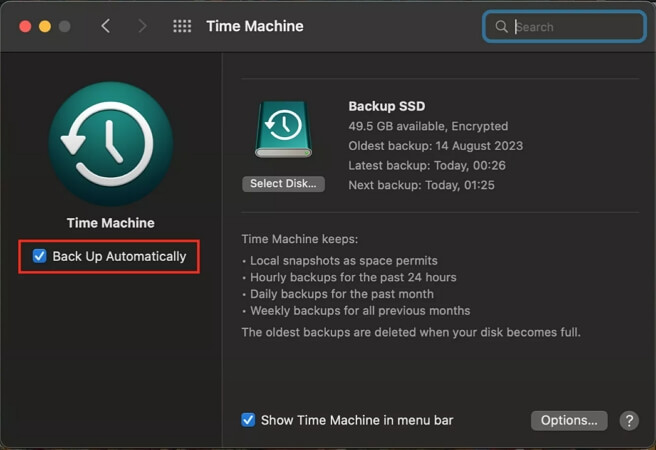Click the Time Machine label under the icon
Screen dimensions: 656x450
coord(110,223)
